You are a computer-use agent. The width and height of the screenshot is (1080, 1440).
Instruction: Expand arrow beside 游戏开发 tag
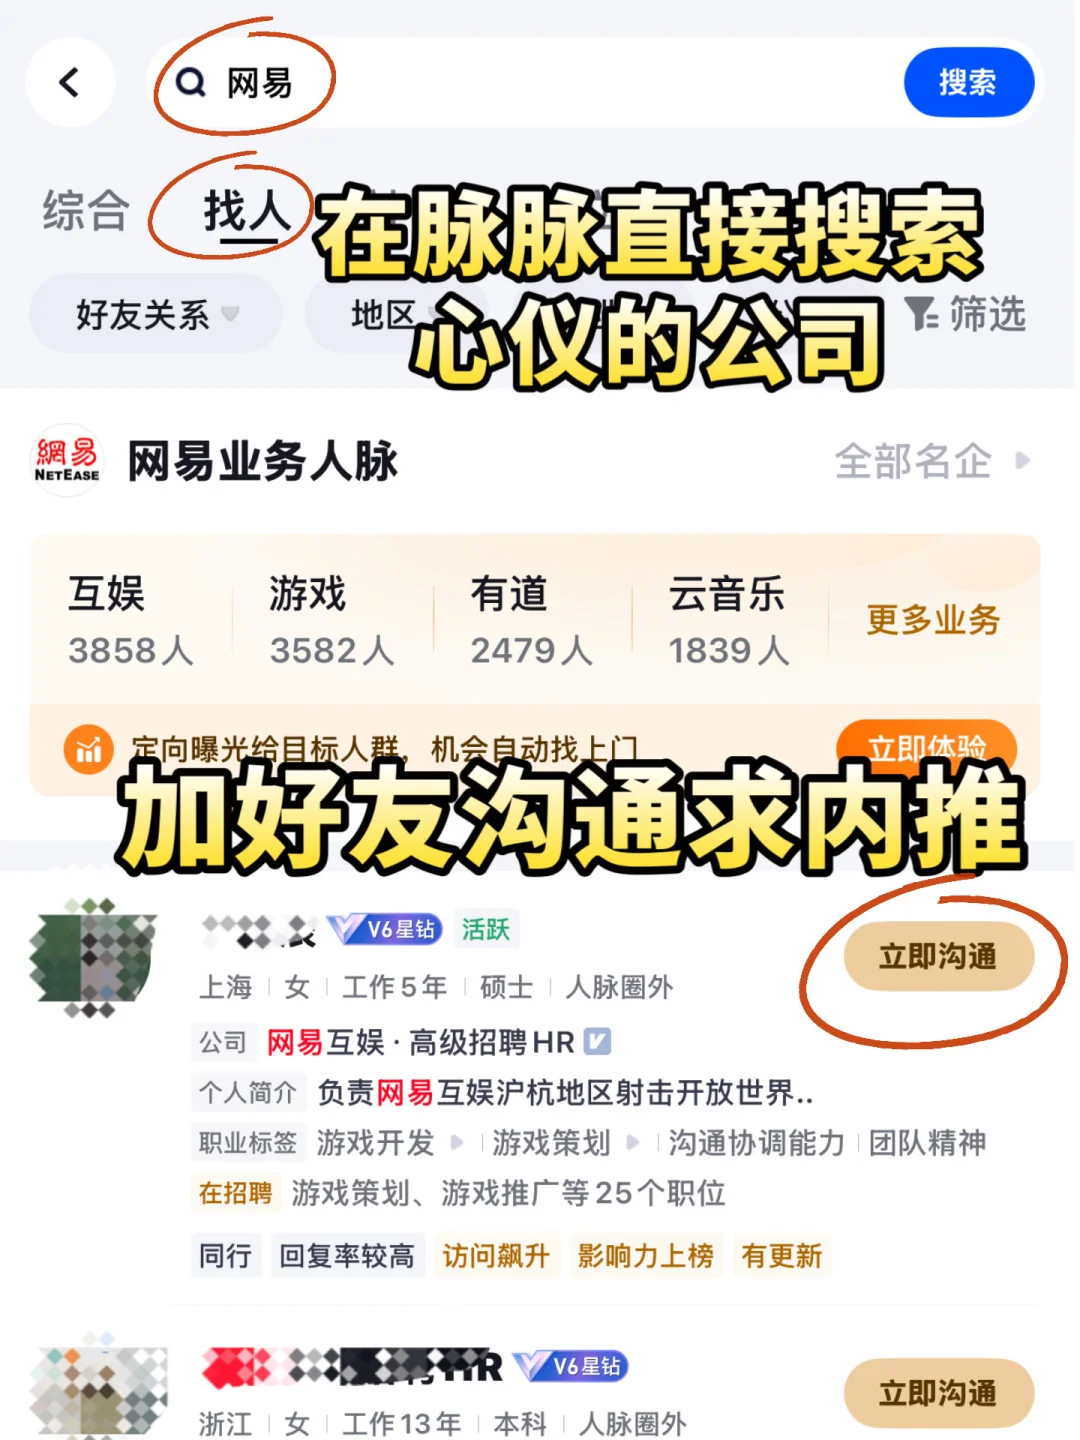point(457,1142)
